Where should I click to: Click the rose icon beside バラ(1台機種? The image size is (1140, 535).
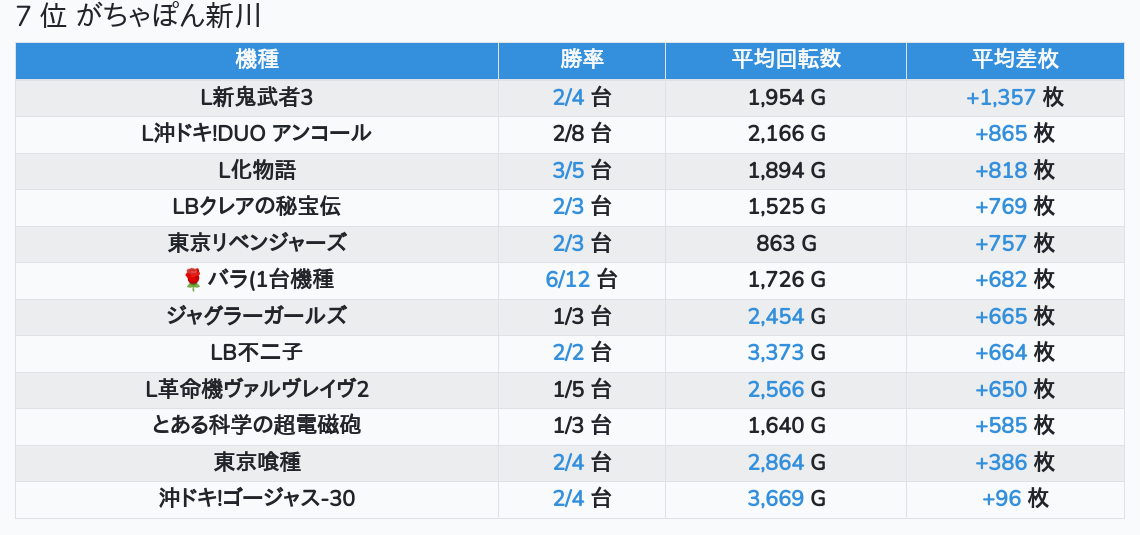193,280
